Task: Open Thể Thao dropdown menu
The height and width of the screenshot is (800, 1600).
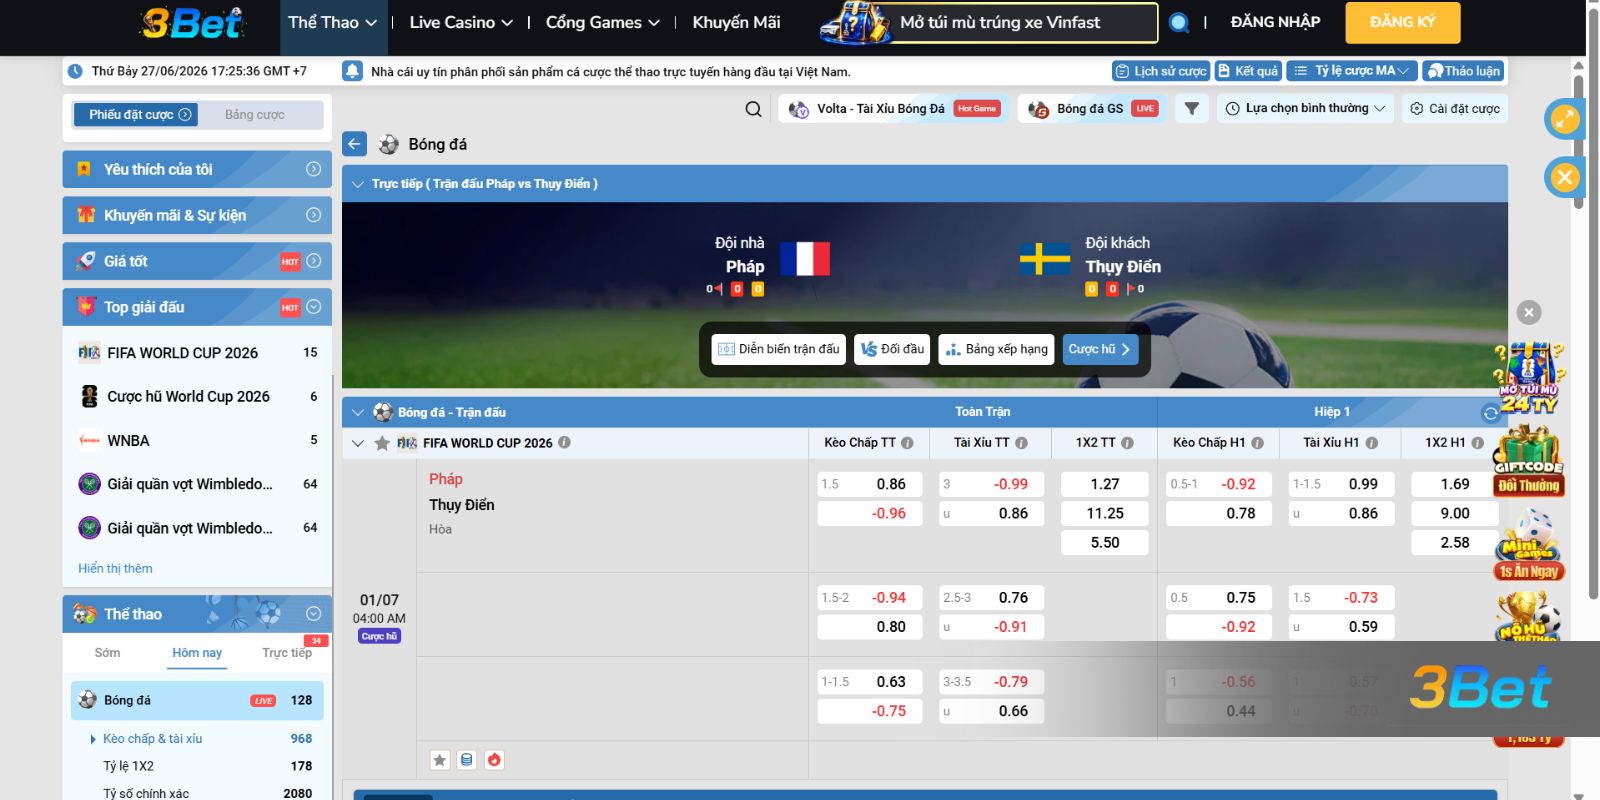Action: [x=332, y=22]
